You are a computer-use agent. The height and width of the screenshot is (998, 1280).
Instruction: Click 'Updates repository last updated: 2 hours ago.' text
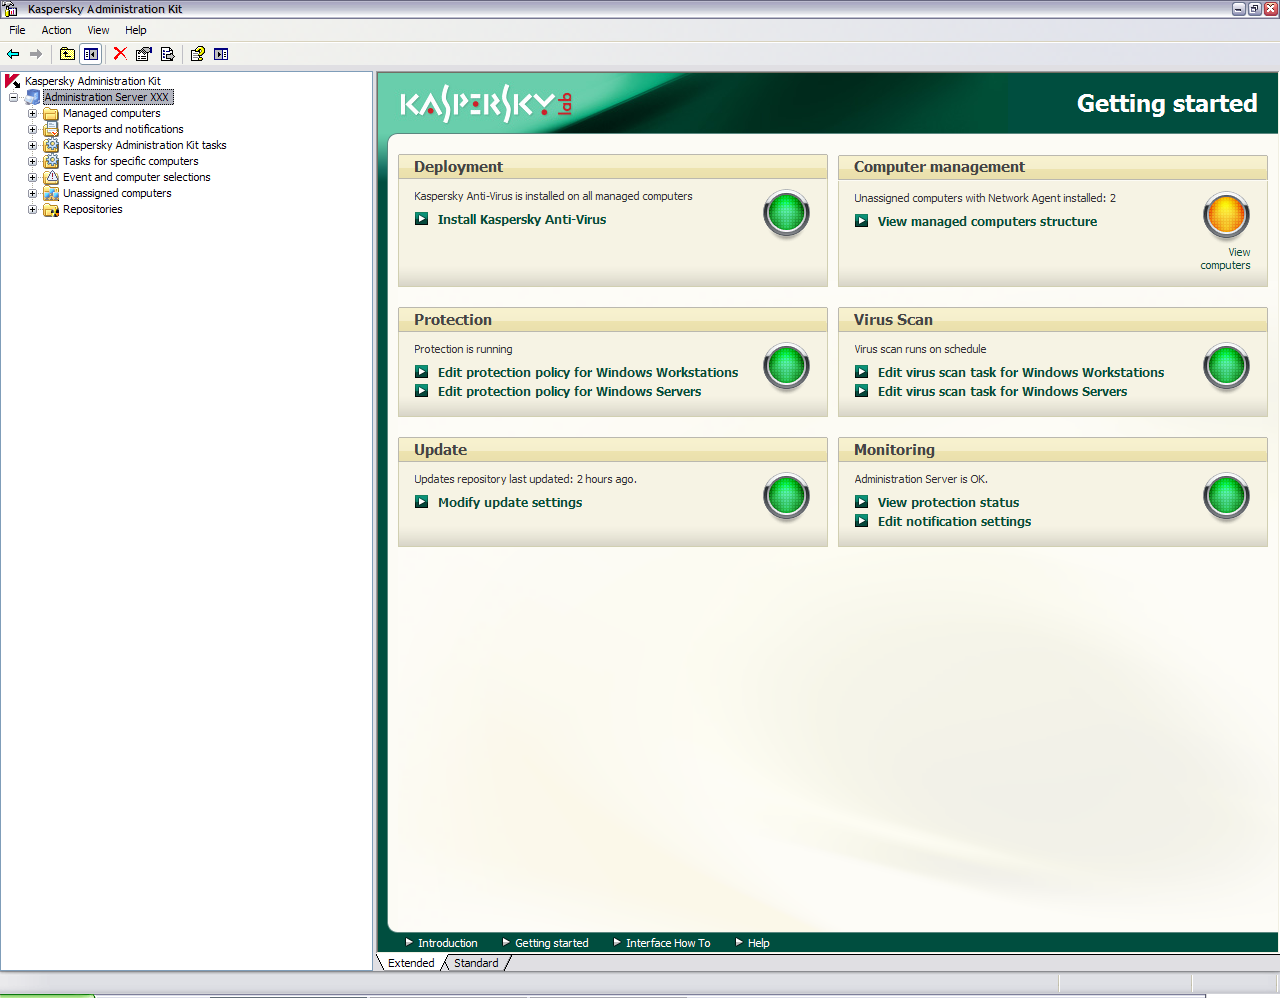click(x=525, y=479)
